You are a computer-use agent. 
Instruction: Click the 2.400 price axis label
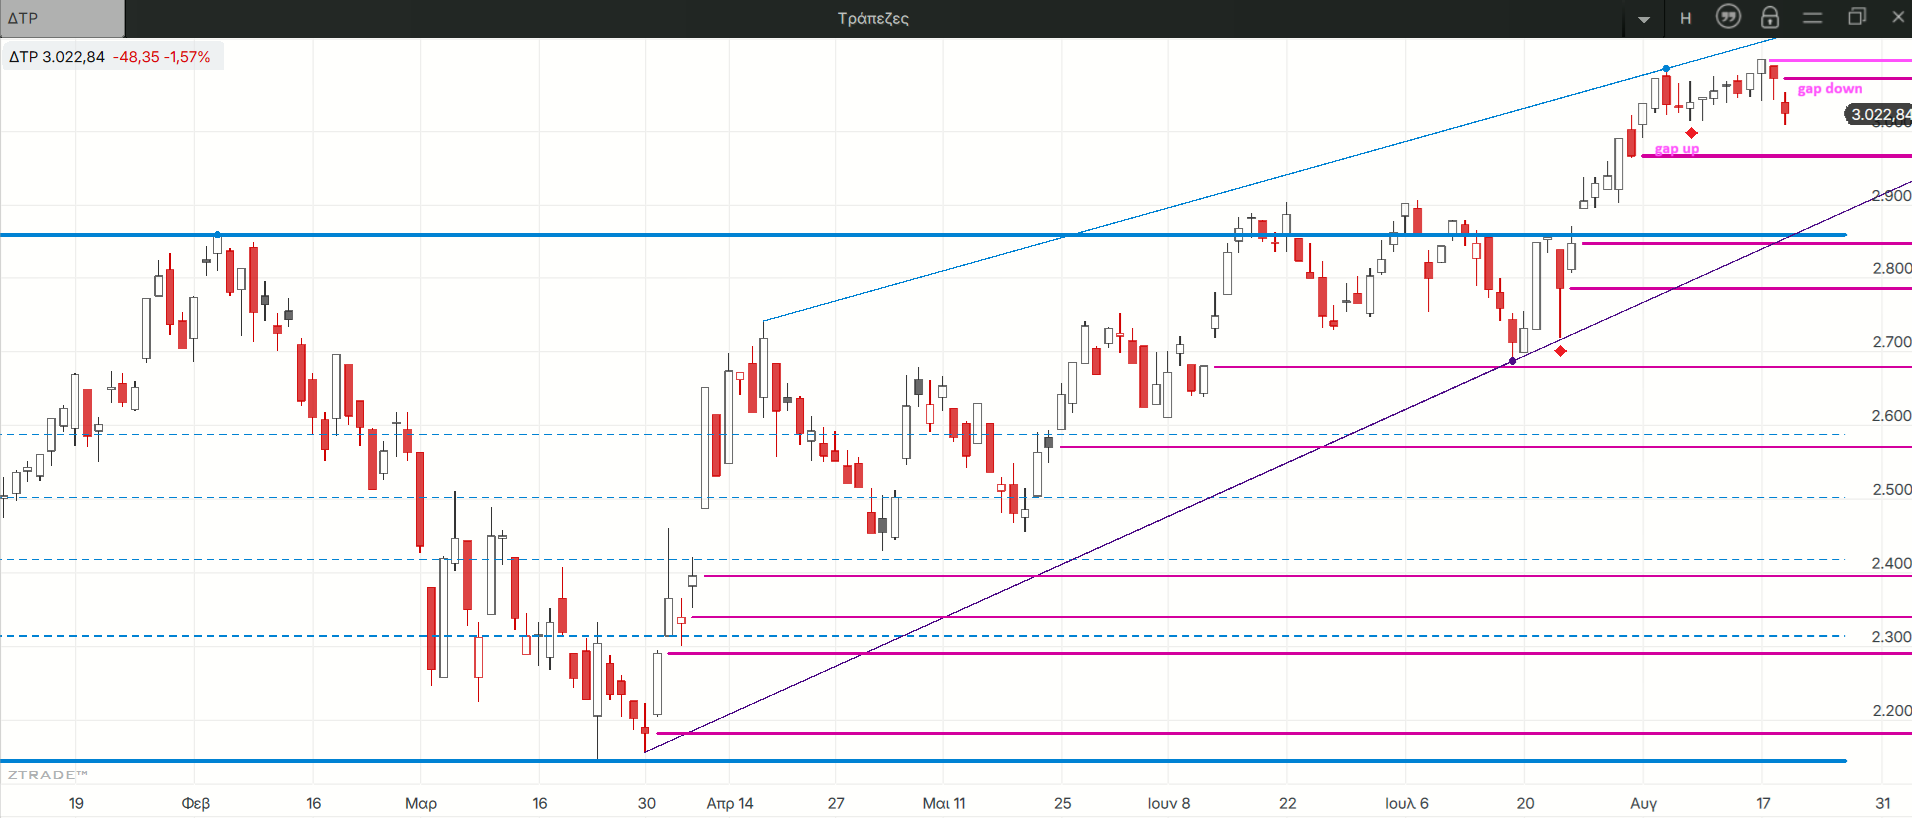pyautogui.click(x=1892, y=564)
